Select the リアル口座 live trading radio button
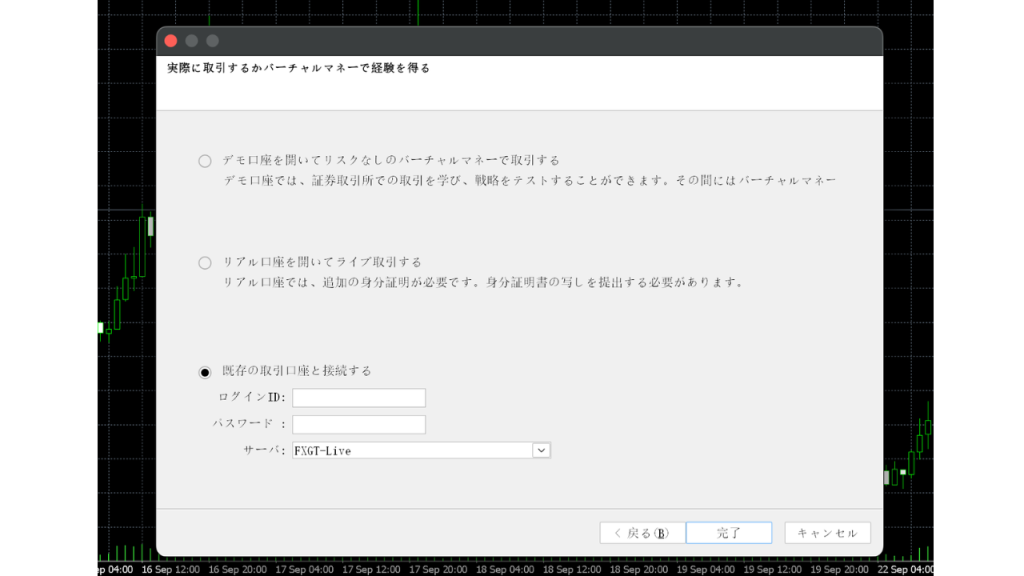This screenshot has height=576, width=1024. click(x=206, y=261)
